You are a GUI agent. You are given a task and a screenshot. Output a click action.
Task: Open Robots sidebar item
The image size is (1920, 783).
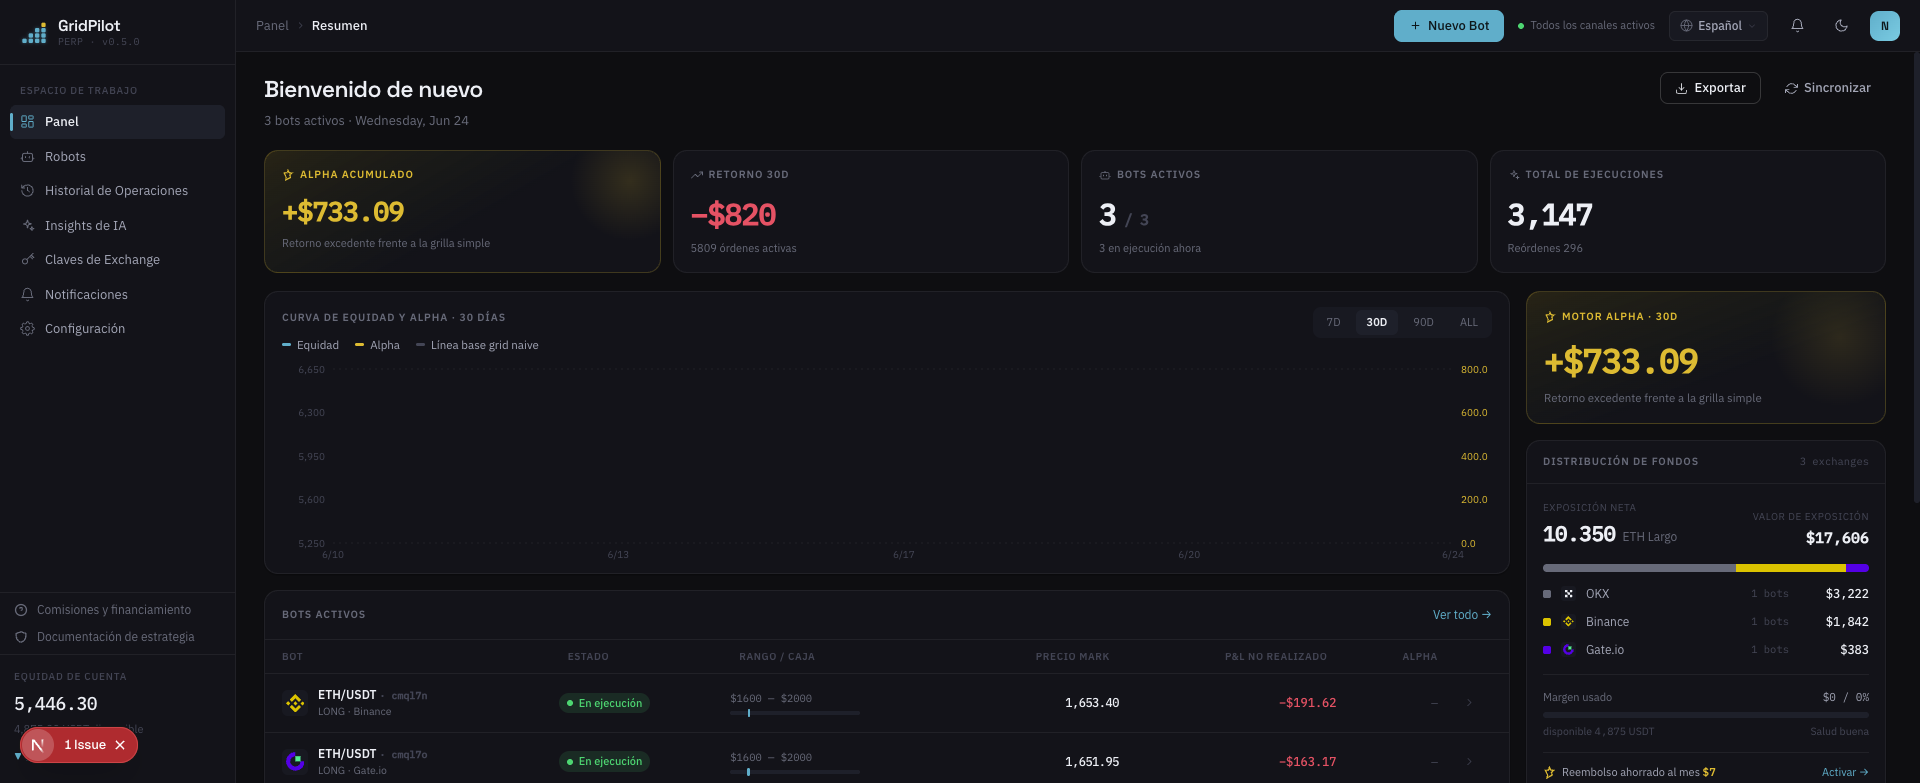(117, 157)
